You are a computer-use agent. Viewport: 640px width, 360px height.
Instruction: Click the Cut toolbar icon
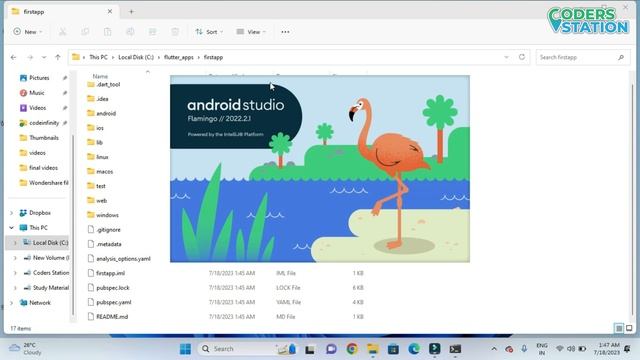coord(62,32)
